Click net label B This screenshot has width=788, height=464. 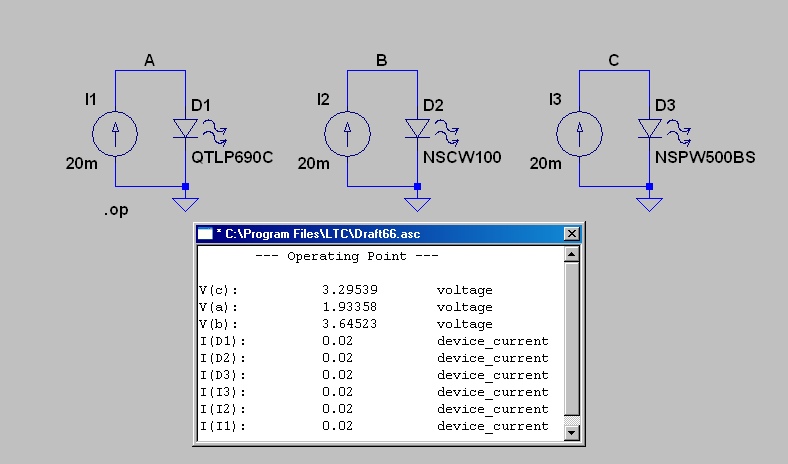381,61
